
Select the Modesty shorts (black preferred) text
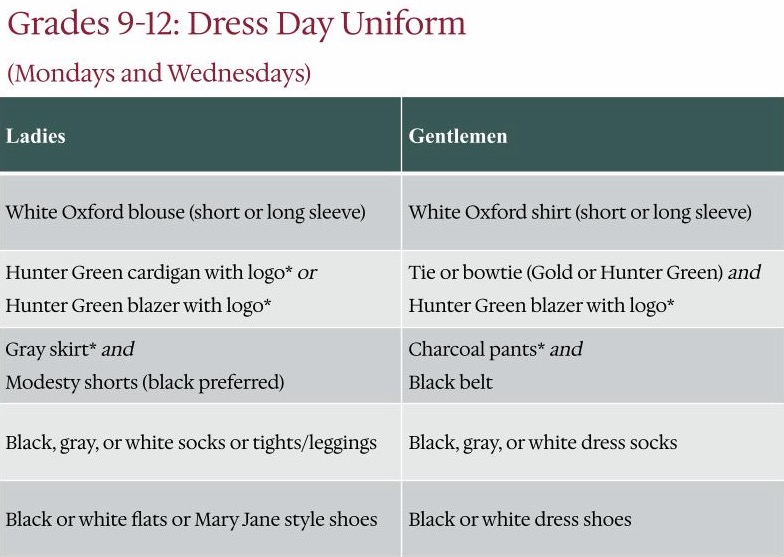tap(145, 382)
